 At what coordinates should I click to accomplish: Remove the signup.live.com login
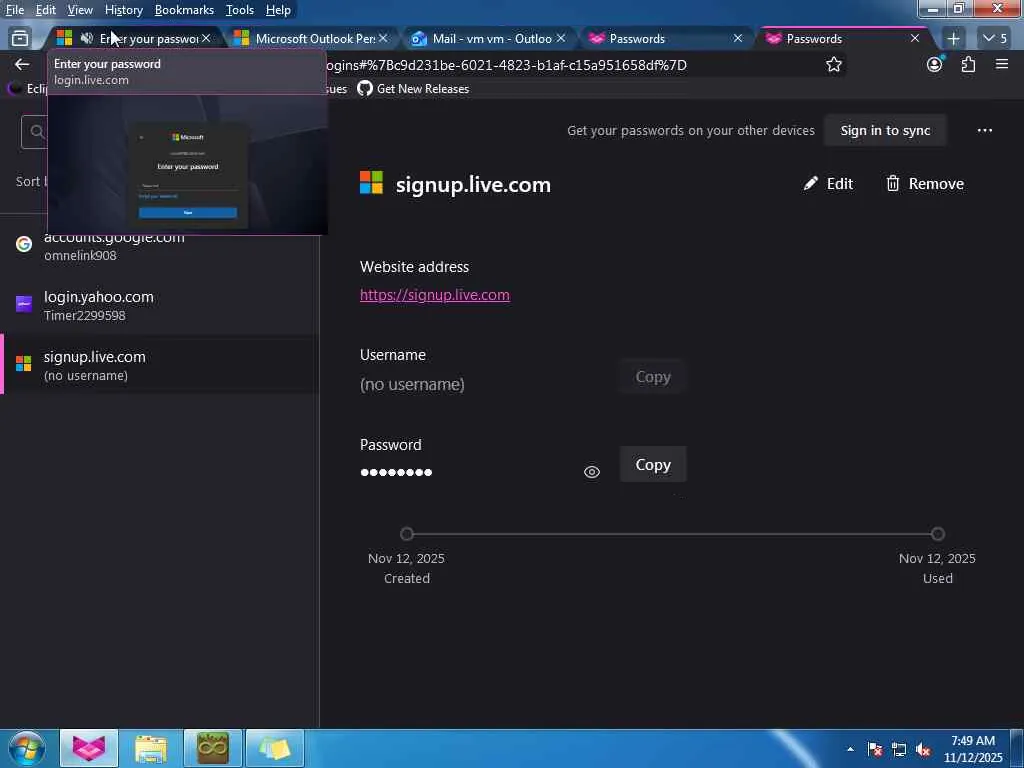pyautogui.click(x=925, y=184)
